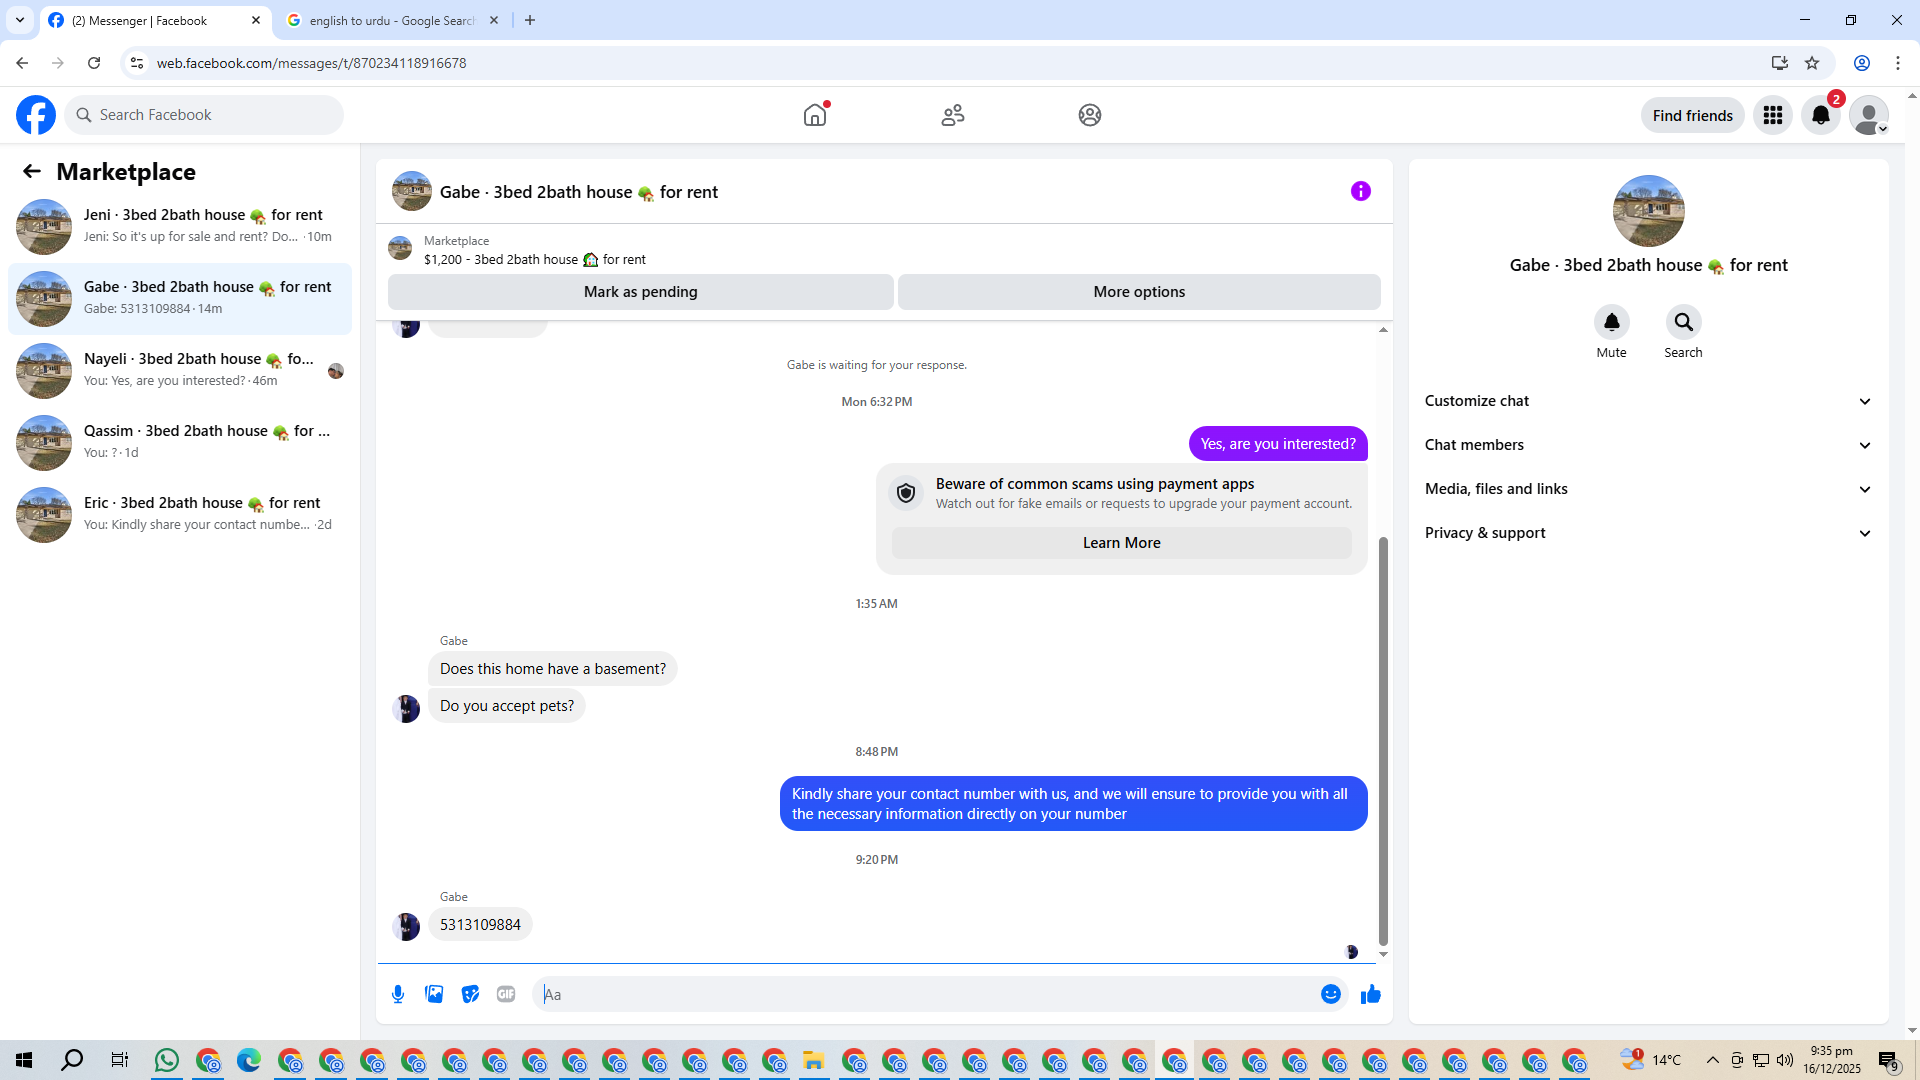This screenshot has width=1920, height=1080.
Task: Send a thumbs up like
Action: tap(1371, 994)
